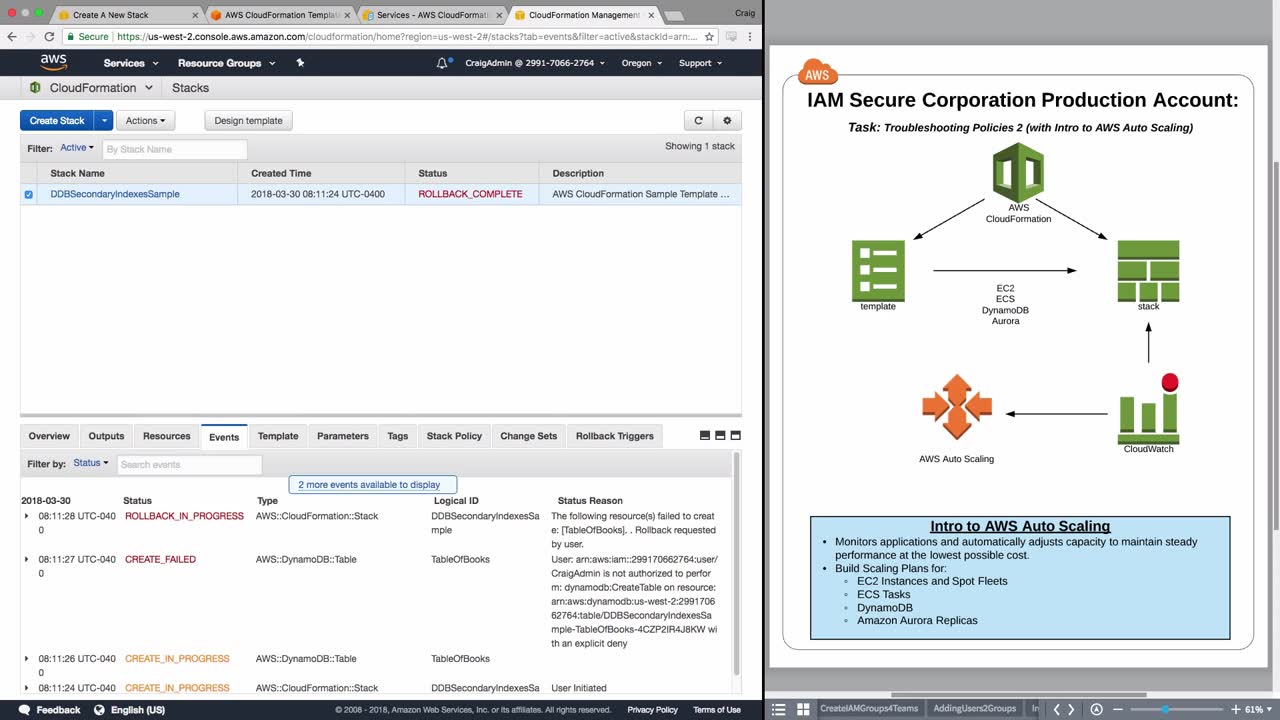Screen dimensions: 1280x720
Task: Close the Services - AWS CloudFormation tab
Action: (498, 15)
